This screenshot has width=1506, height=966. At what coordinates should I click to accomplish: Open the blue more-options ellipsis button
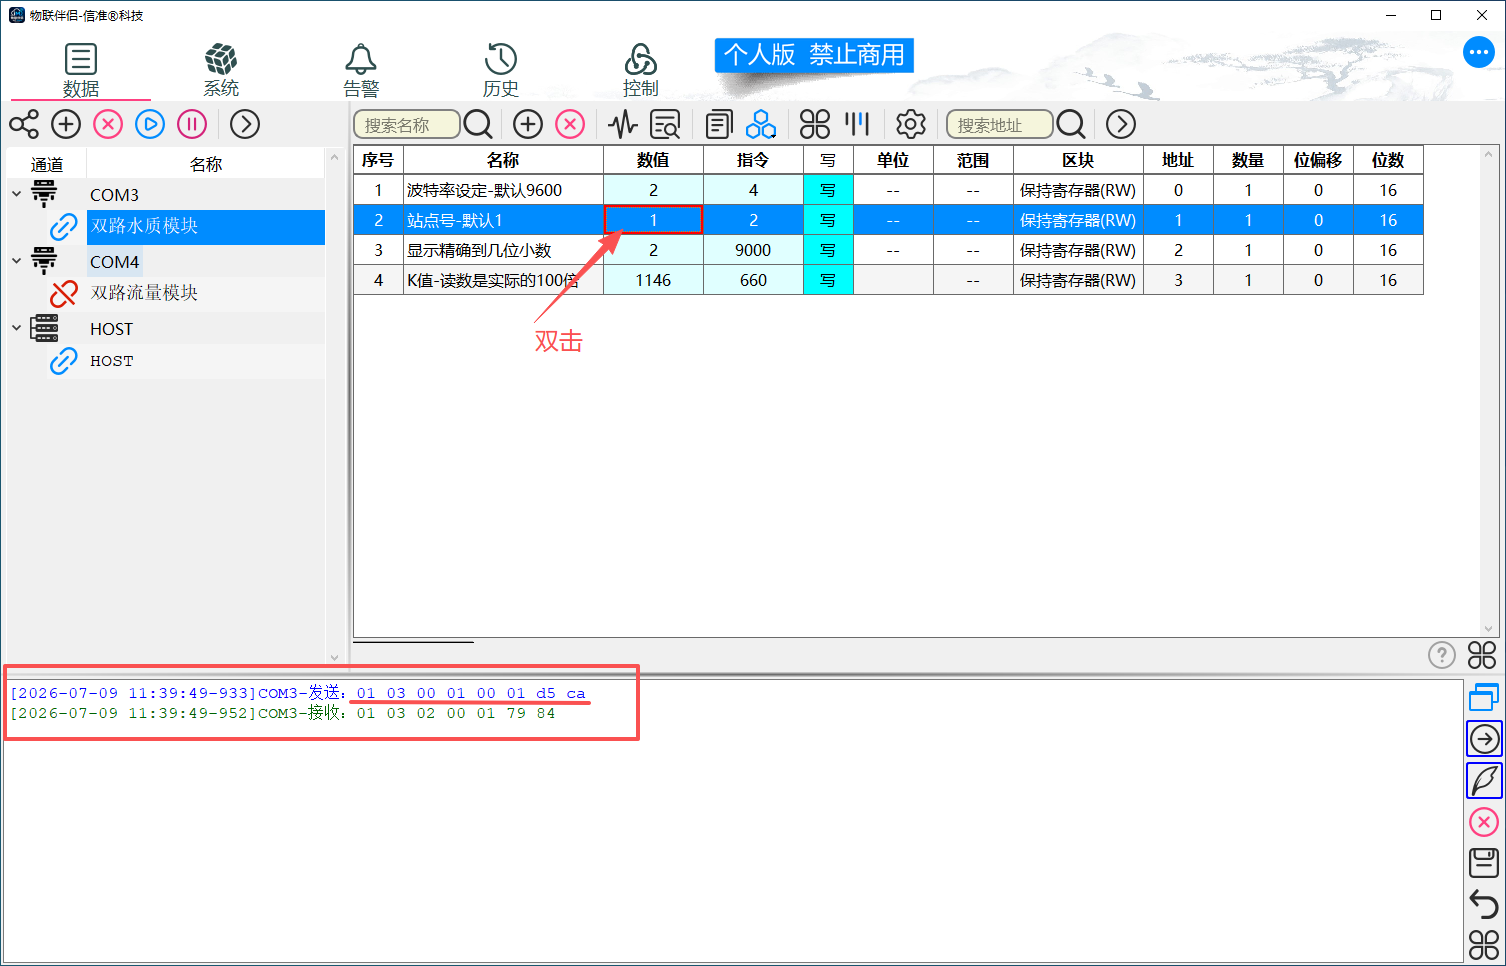point(1478,52)
